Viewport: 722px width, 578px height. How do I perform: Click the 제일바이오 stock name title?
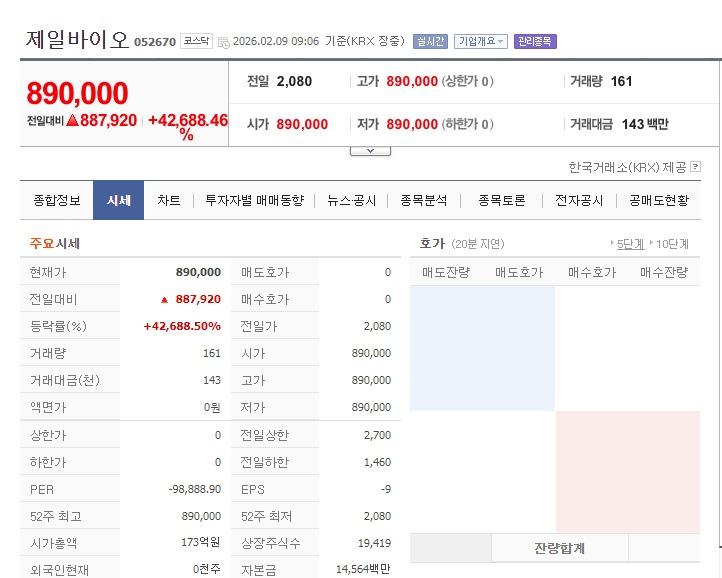pos(77,40)
